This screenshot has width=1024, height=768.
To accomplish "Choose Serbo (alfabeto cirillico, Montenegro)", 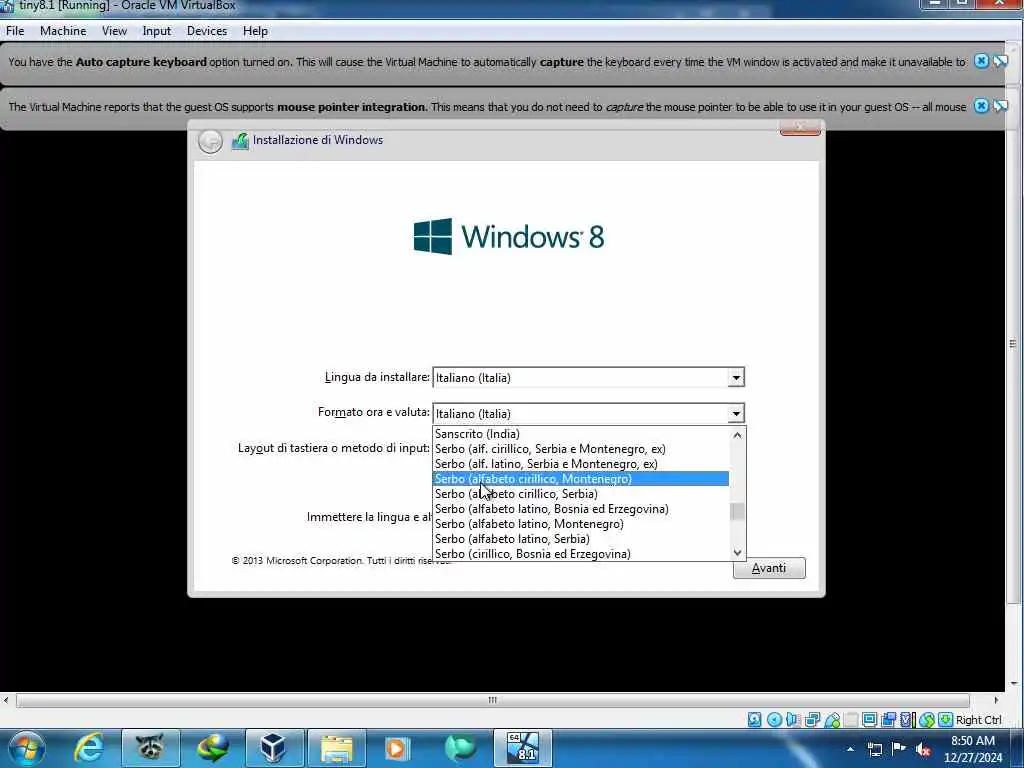I will (581, 479).
